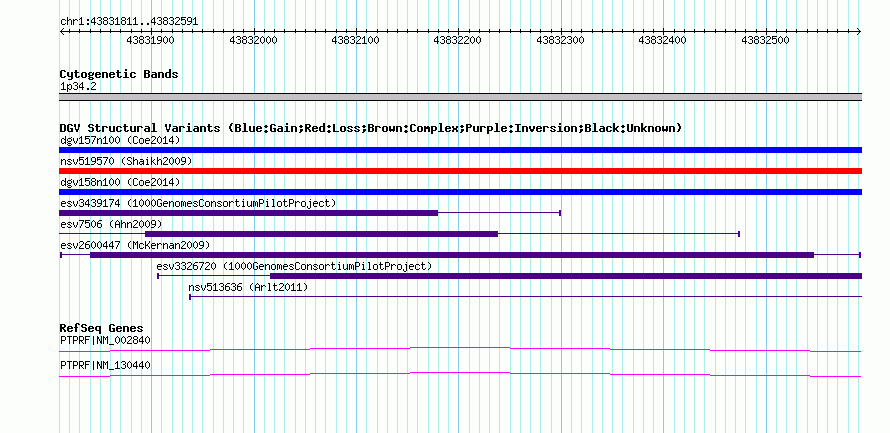
Task: Open PTPRF|NM_002840 gene label
Action: [105, 340]
